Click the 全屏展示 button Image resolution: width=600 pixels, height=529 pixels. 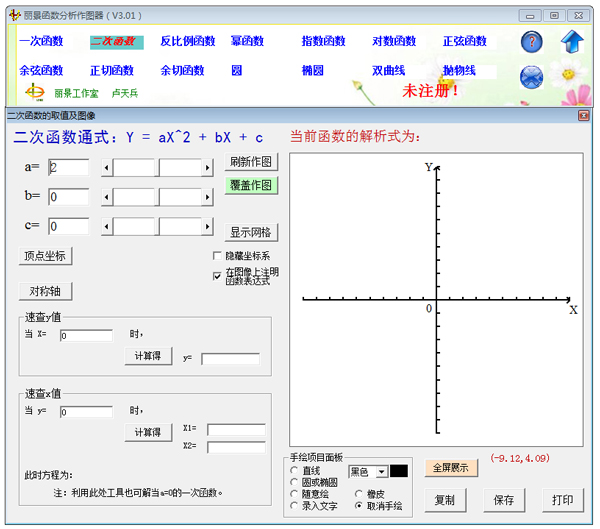pos(451,468)
